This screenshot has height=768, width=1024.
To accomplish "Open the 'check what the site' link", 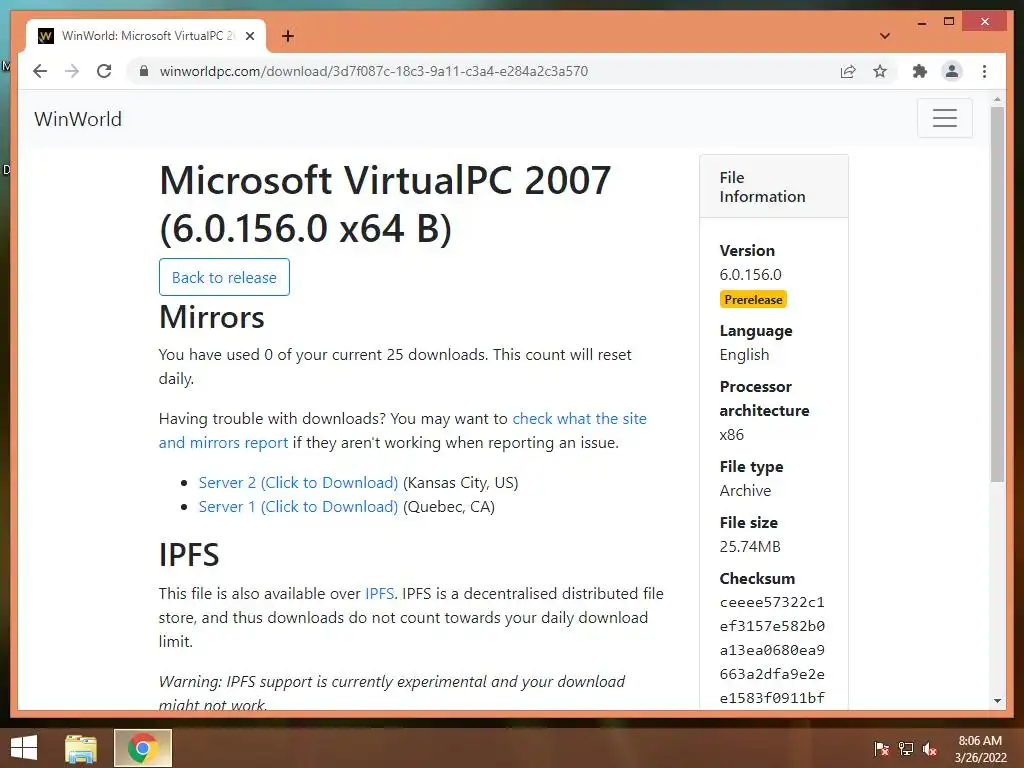I will 579,419.
